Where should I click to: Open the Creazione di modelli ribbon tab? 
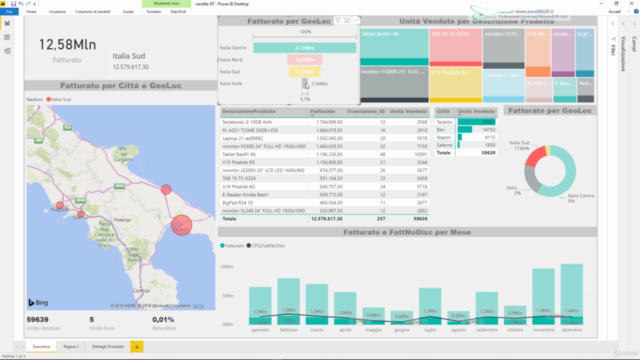tap(93, 11)
